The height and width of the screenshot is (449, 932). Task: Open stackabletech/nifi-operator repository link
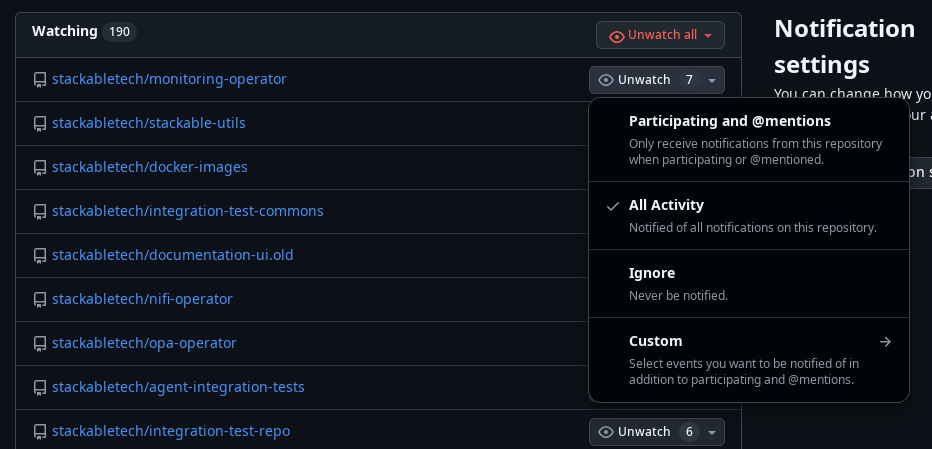143,299
